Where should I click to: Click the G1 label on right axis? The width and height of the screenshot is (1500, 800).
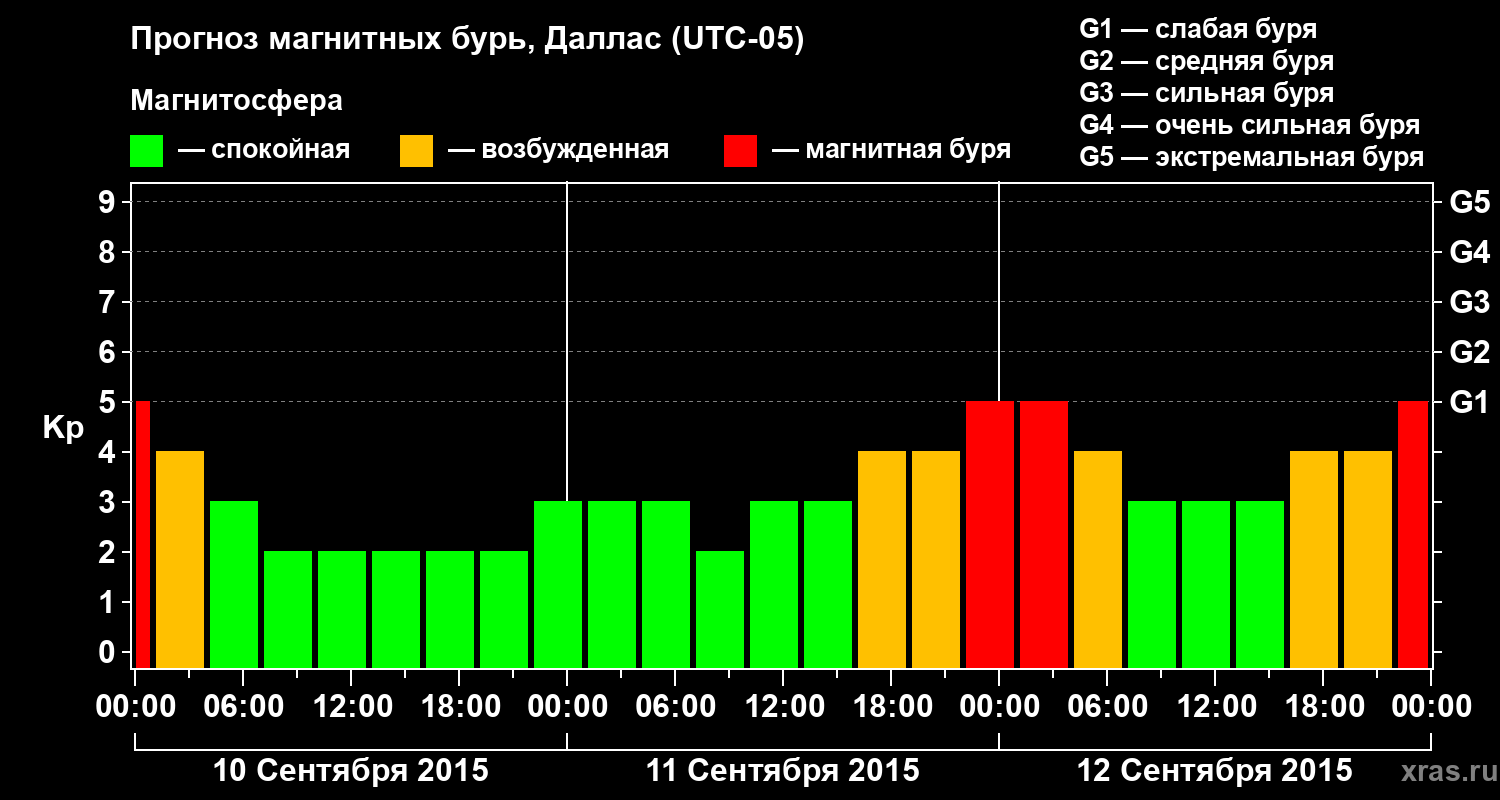pyautogui.click(x=1469, y=402)
